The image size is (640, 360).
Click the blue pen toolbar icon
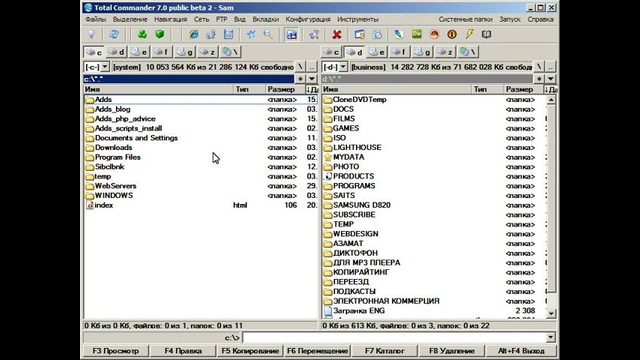click(x=399, y=34)
